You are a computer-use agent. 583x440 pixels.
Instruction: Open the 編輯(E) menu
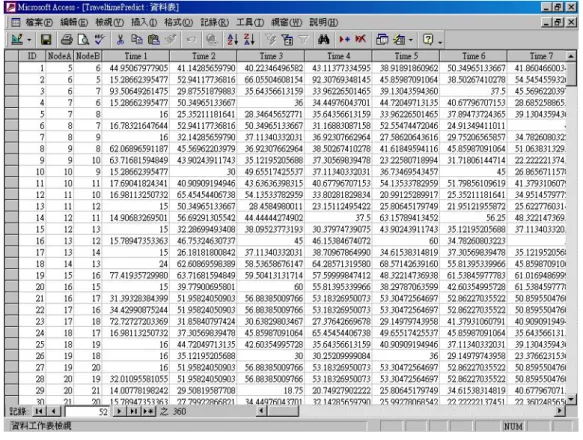pyautogui.click(x=74, y=22)
